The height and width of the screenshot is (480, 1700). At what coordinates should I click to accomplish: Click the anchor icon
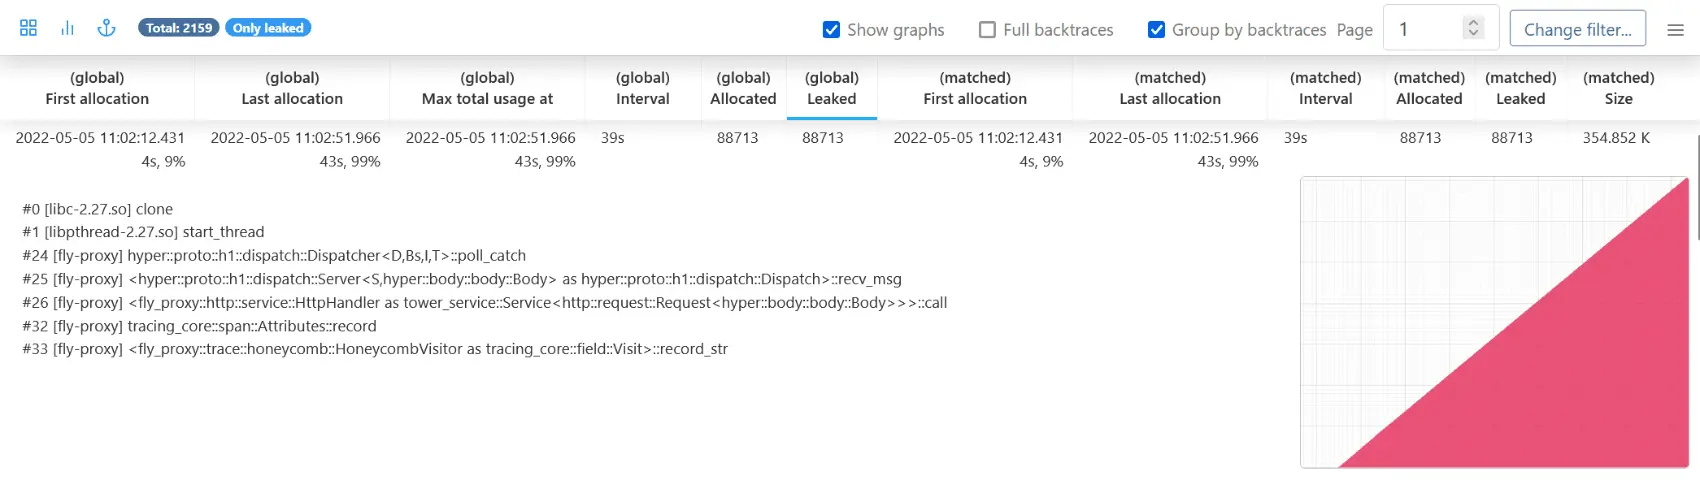106,28
